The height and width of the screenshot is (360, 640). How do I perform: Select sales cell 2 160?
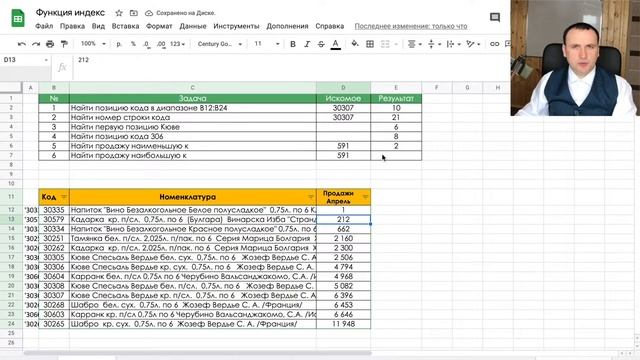tap(343, 238)
